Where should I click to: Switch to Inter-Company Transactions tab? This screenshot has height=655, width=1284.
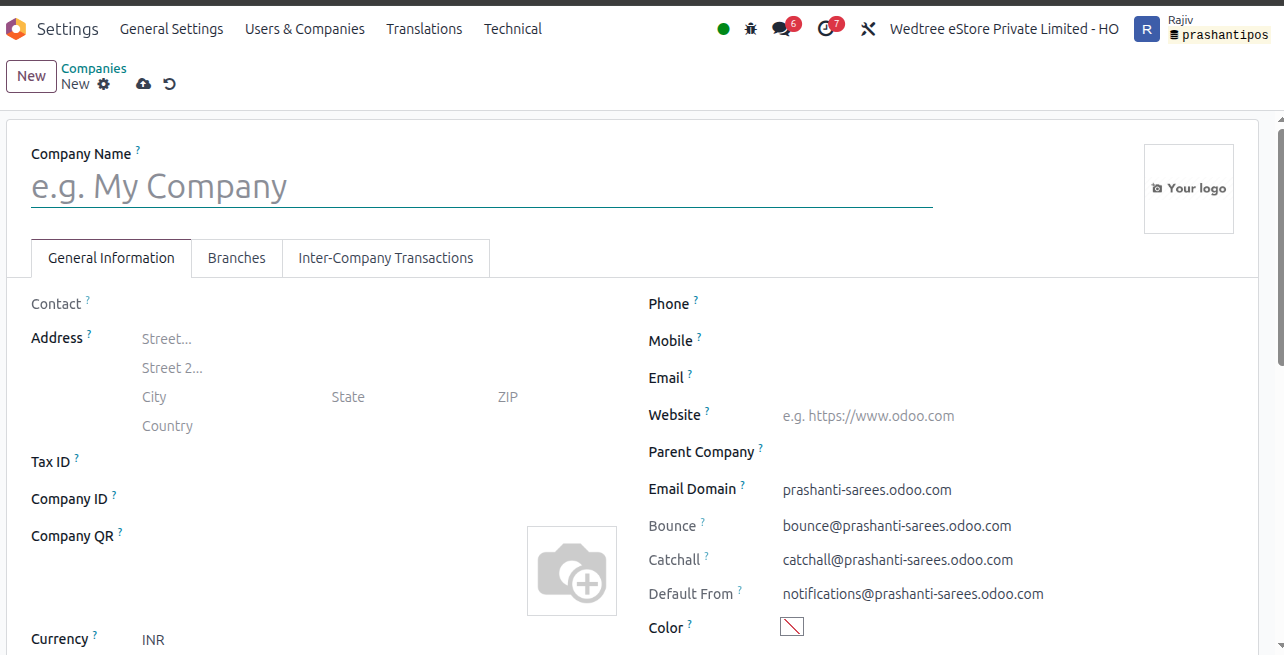pos(386,258)
